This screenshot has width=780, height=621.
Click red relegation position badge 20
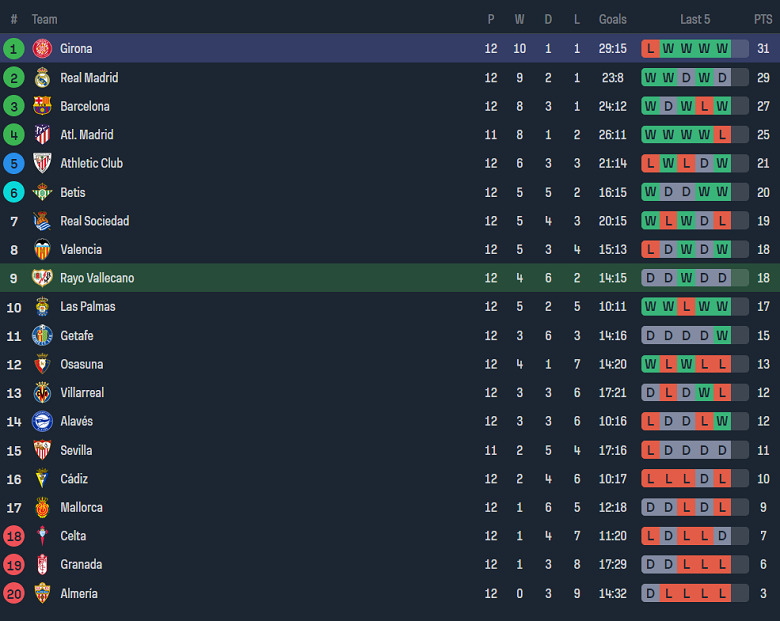pos(14,593)
